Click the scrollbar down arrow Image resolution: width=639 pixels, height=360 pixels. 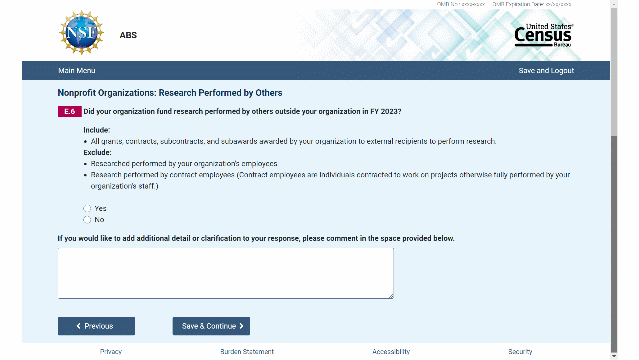614,356
